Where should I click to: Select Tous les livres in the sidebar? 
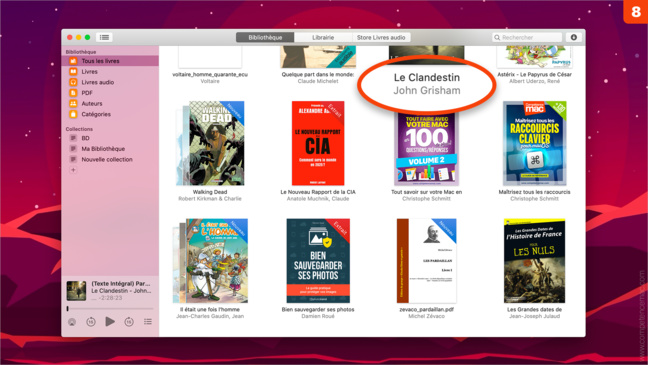(x=110, y=61)
